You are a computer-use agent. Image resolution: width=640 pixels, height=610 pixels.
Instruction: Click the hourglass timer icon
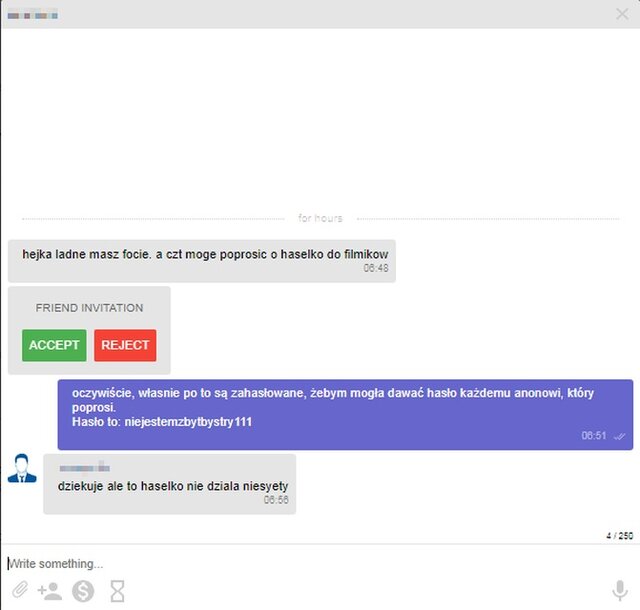[x=117, y=591]
